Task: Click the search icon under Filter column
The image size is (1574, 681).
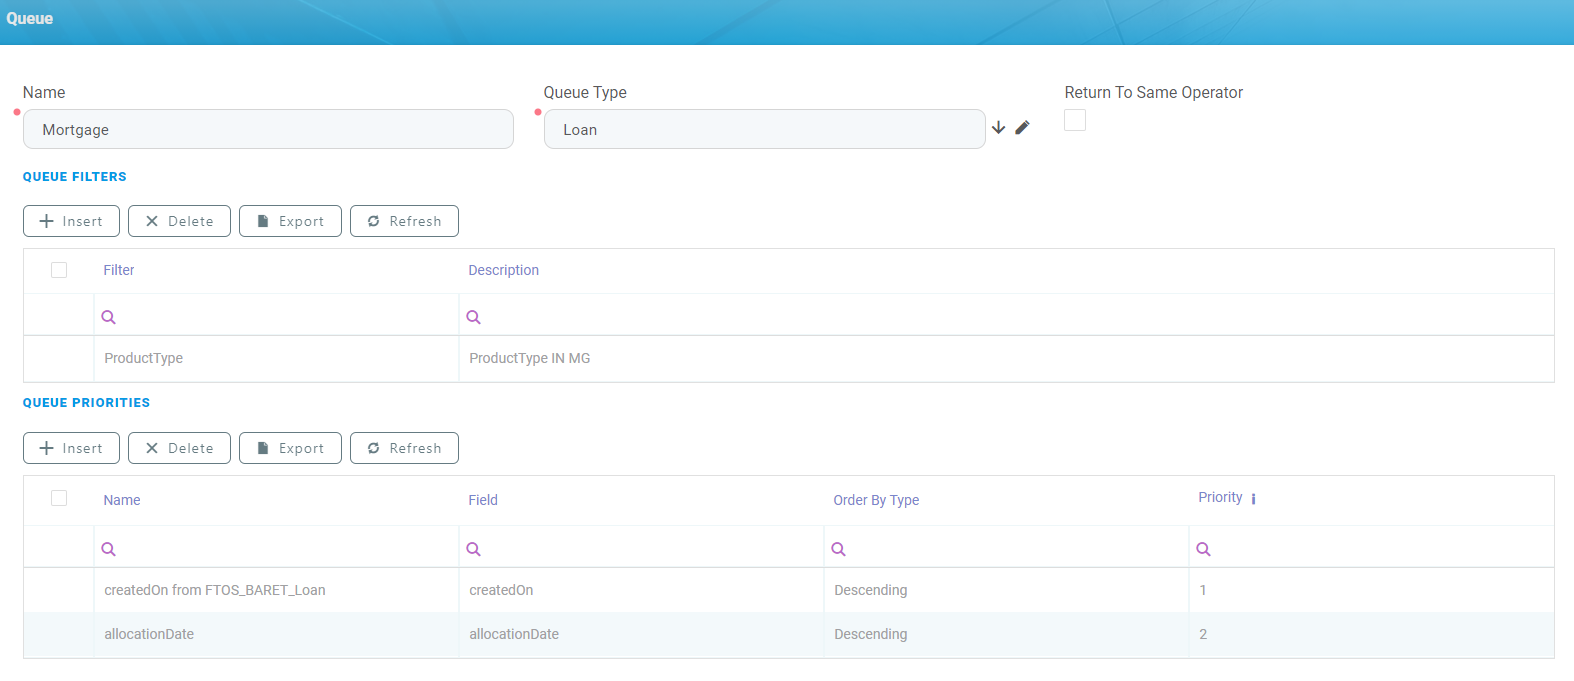Action: click(109, 317)
